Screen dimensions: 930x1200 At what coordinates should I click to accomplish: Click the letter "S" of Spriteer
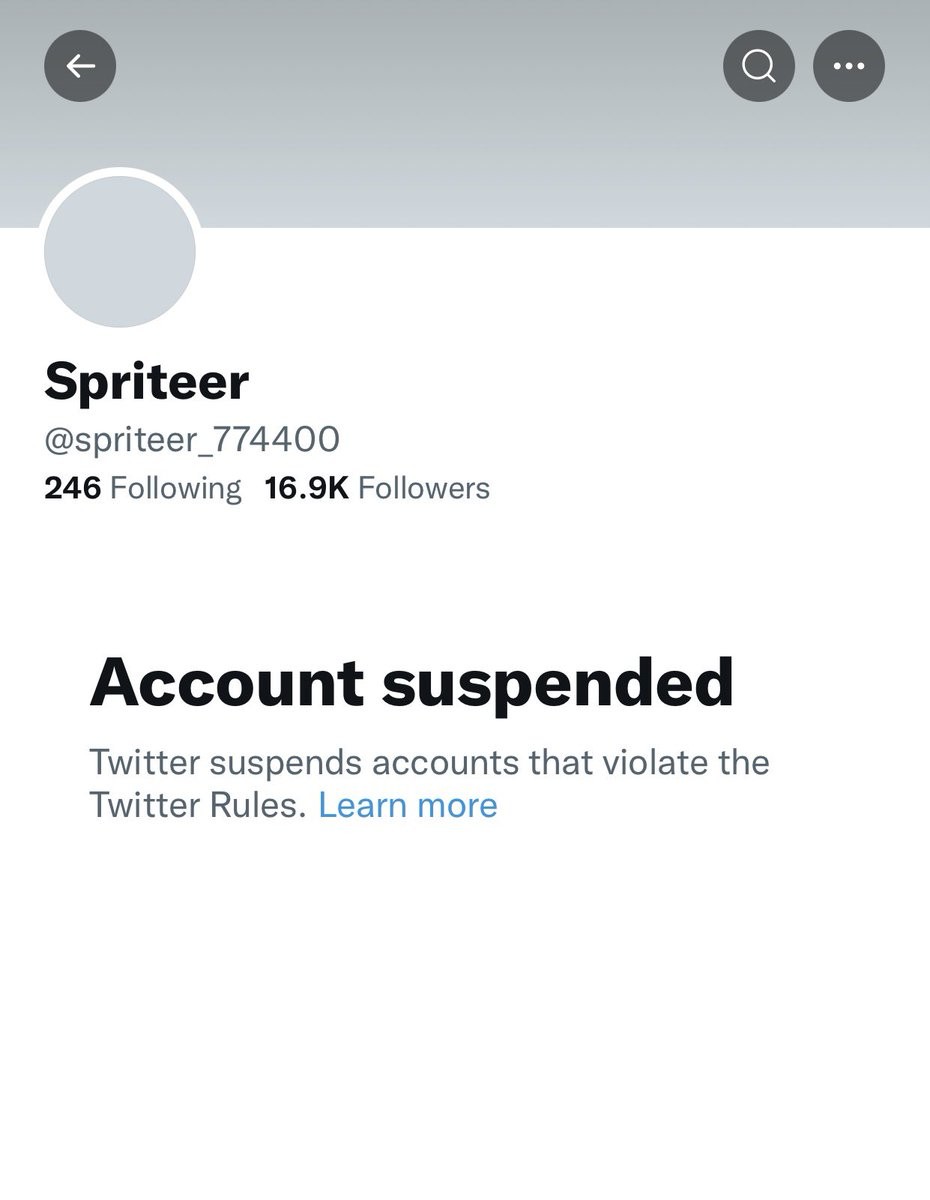(x=63, y=381)
